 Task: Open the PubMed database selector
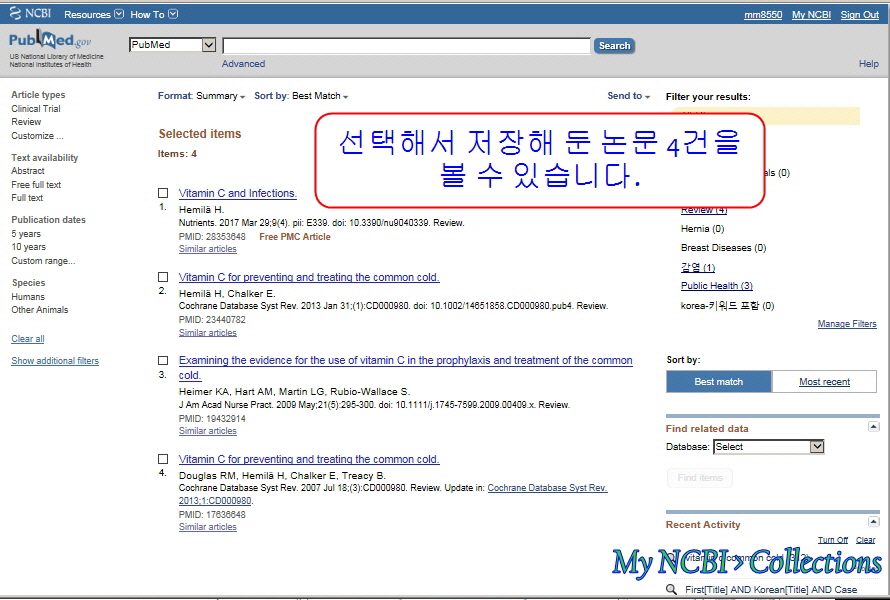pos(173,45)
